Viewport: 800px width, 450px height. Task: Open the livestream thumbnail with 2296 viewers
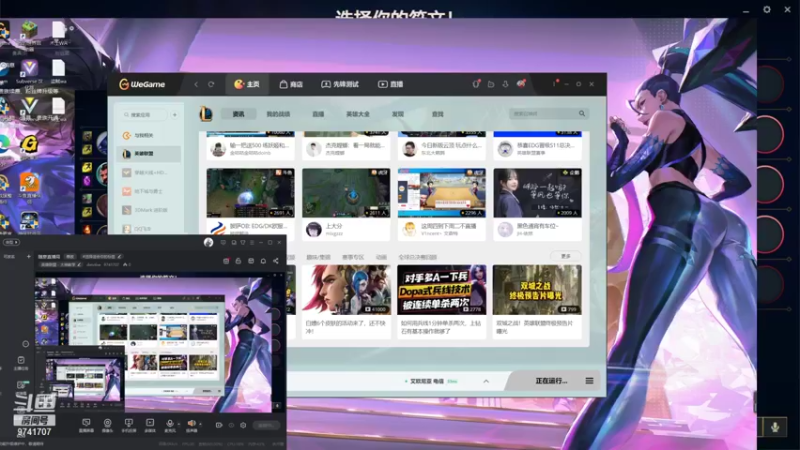[x=441, y=193]
